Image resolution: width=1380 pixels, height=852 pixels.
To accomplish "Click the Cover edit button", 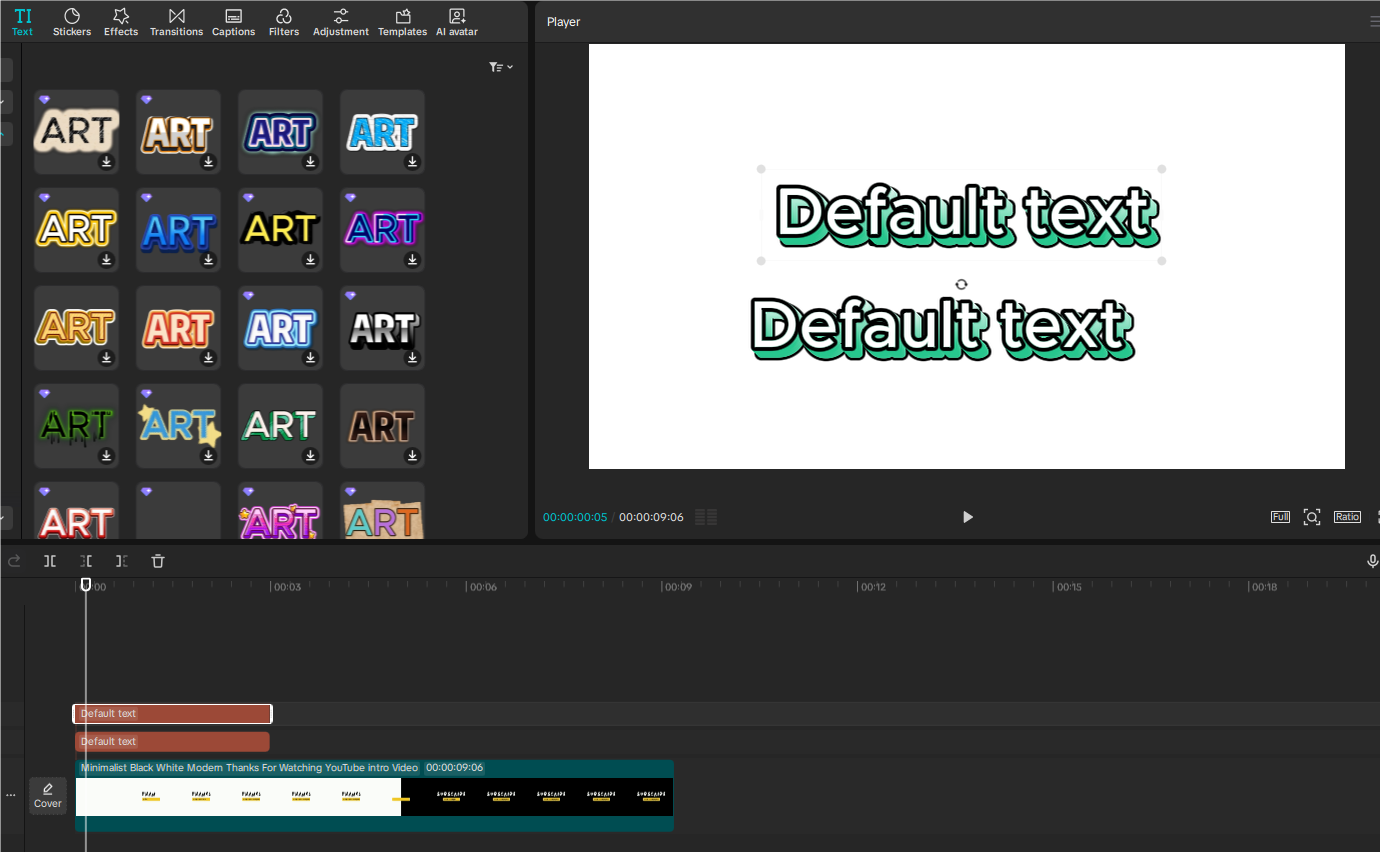I will coord(48,796).
